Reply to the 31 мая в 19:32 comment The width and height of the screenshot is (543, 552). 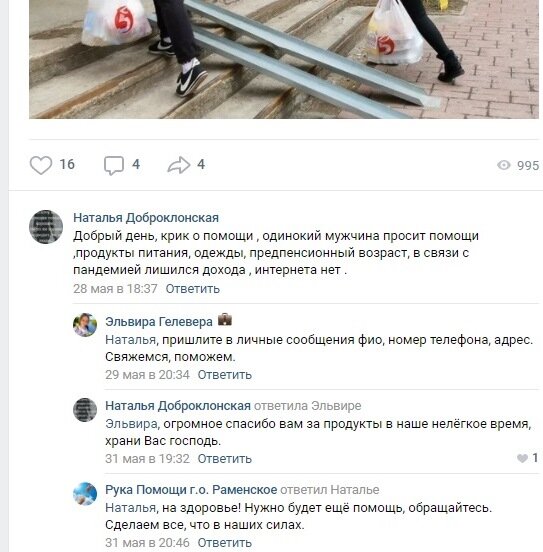(225, 459)
